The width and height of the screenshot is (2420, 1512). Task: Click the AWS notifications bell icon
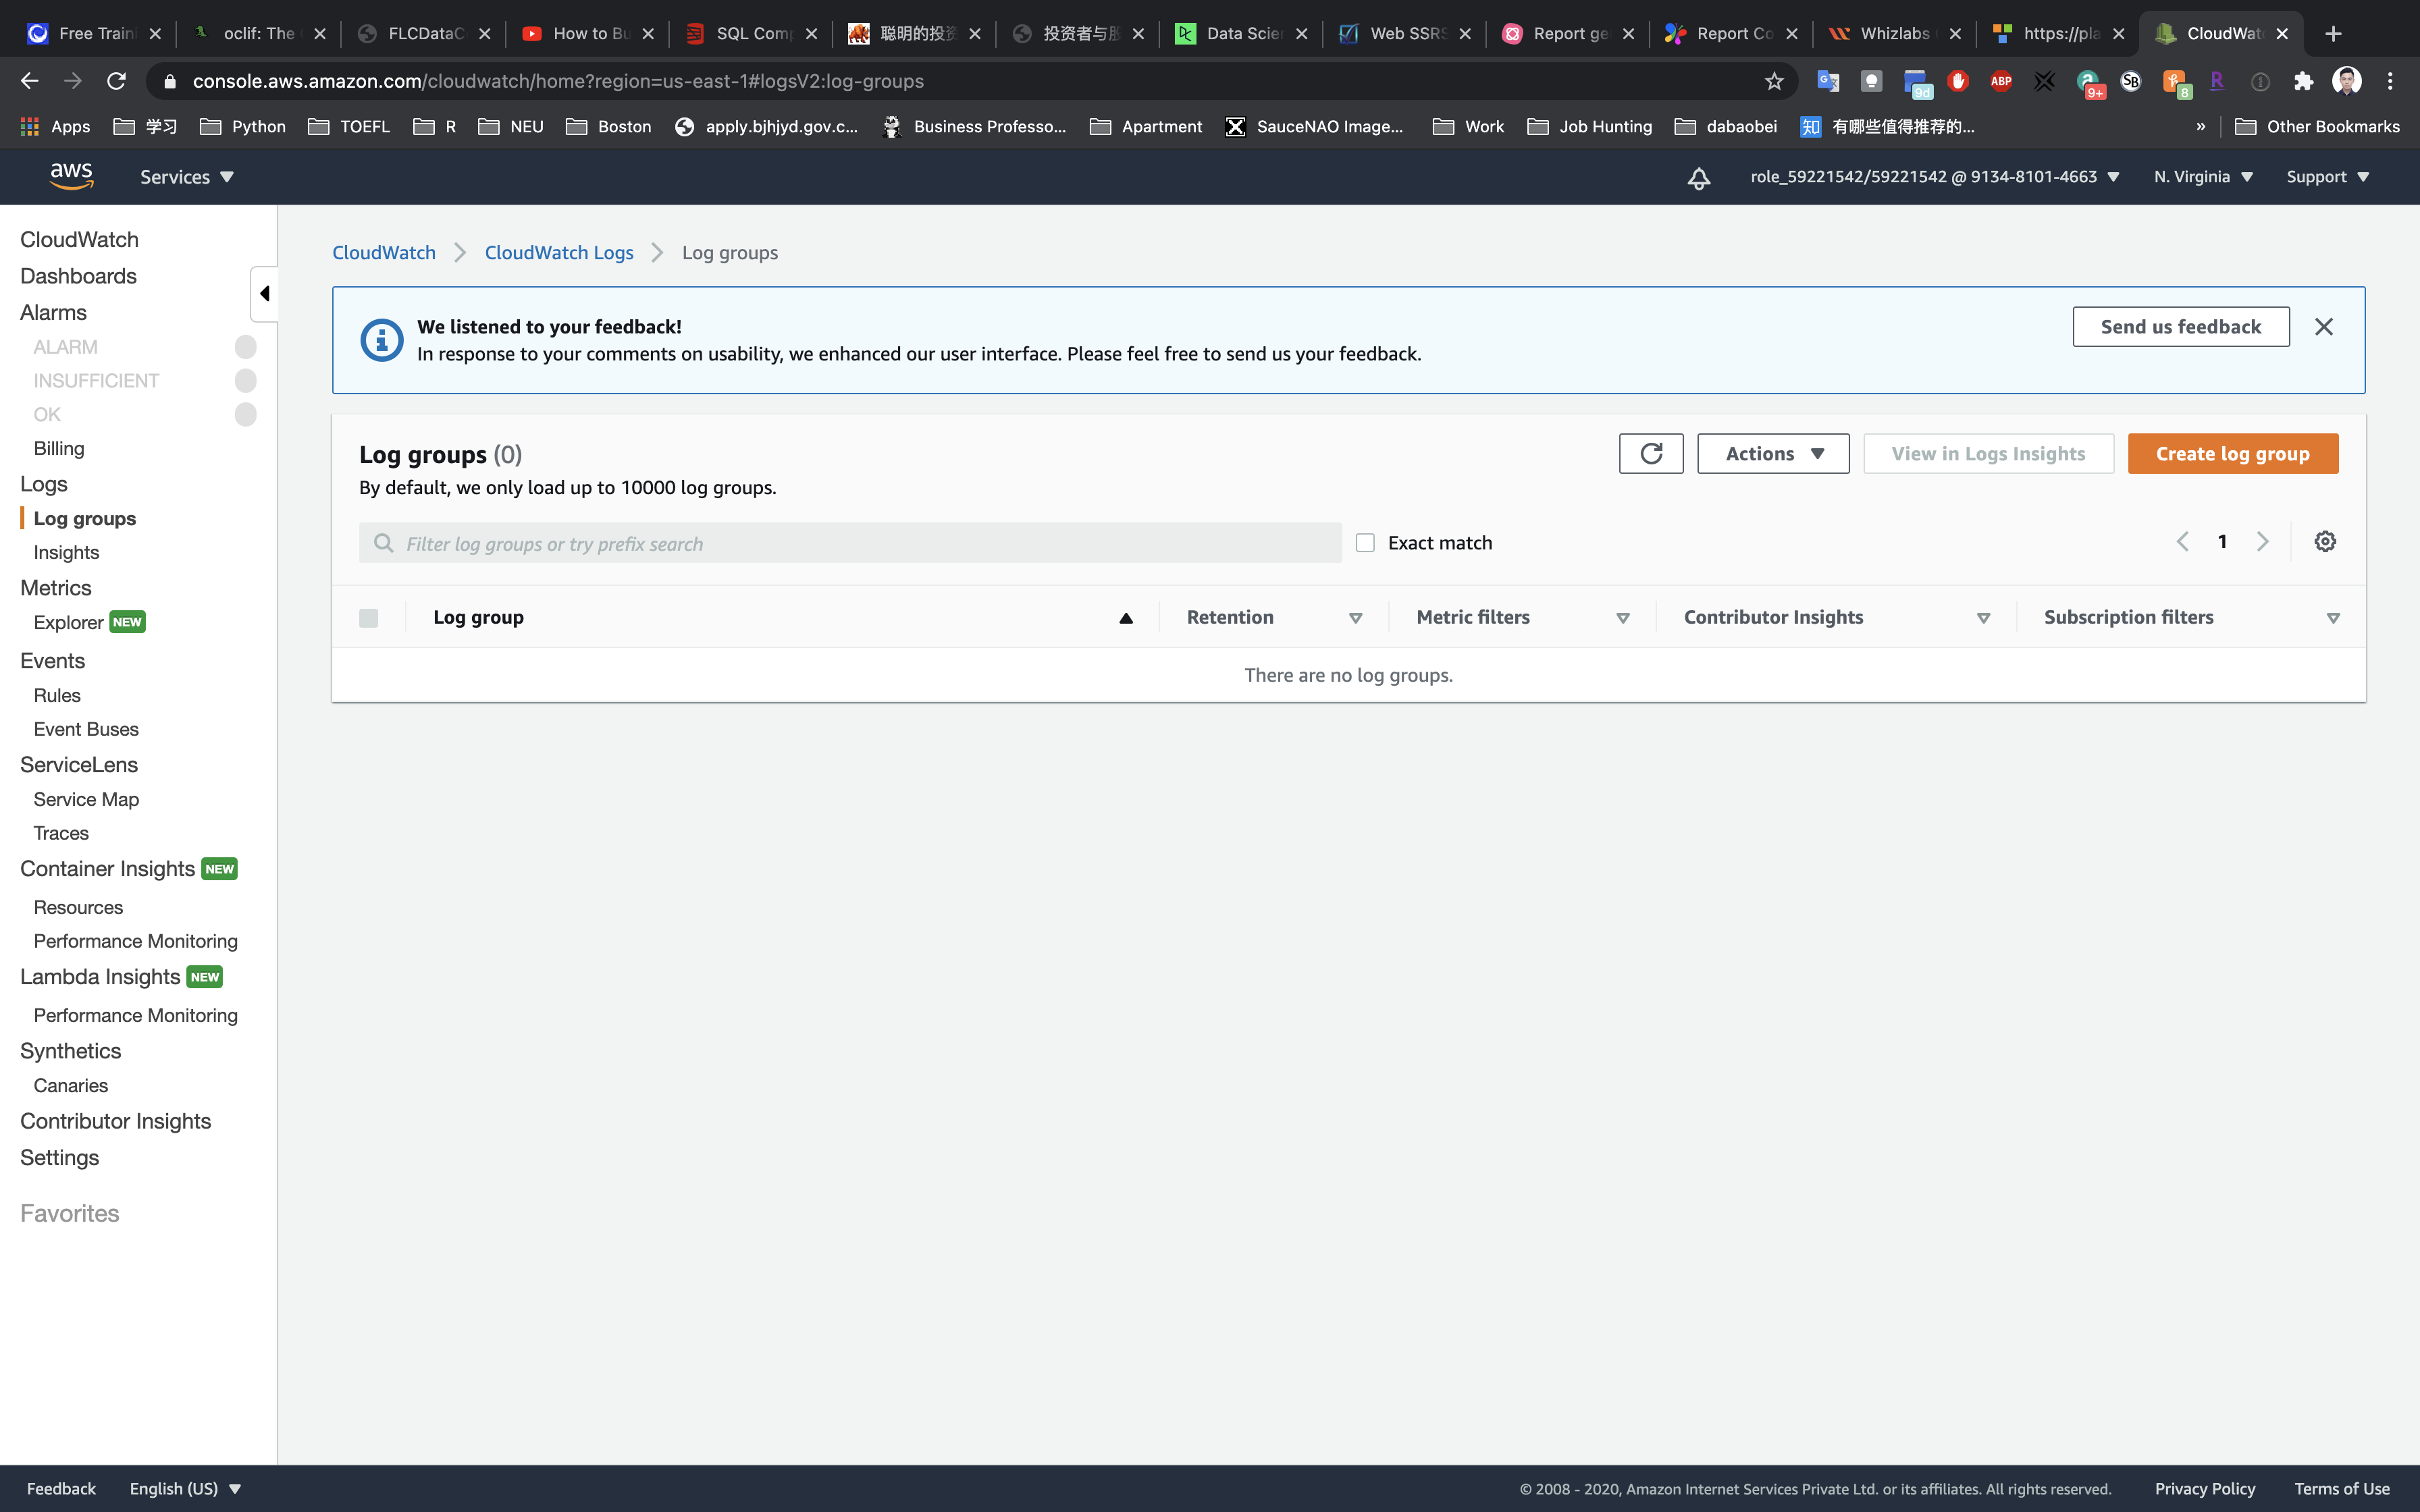[x=1699, y=178]
